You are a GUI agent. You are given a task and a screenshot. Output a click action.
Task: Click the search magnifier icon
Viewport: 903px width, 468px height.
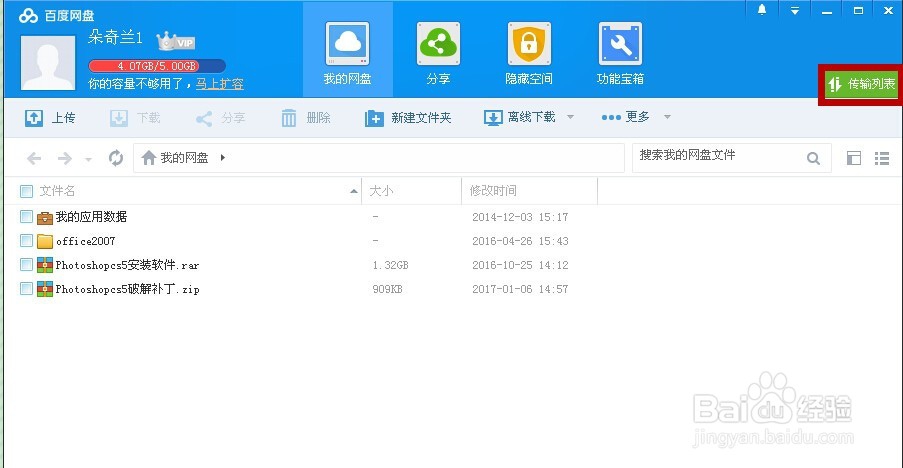[813, 158]
